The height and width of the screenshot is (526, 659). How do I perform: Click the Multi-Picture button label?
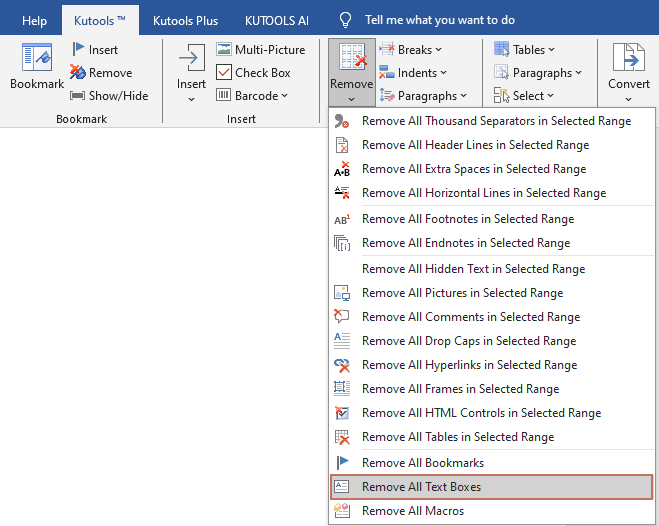tap(270, 50)
